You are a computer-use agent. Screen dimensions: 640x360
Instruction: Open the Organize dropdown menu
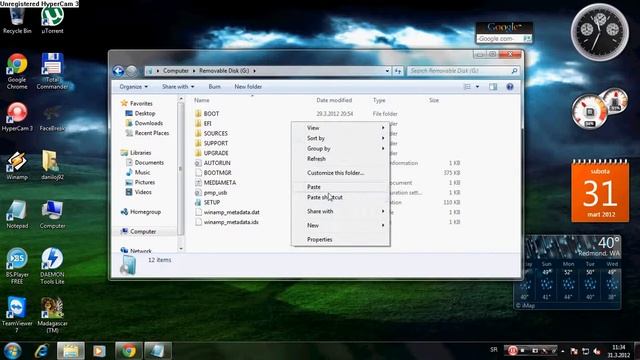point(133,87)
